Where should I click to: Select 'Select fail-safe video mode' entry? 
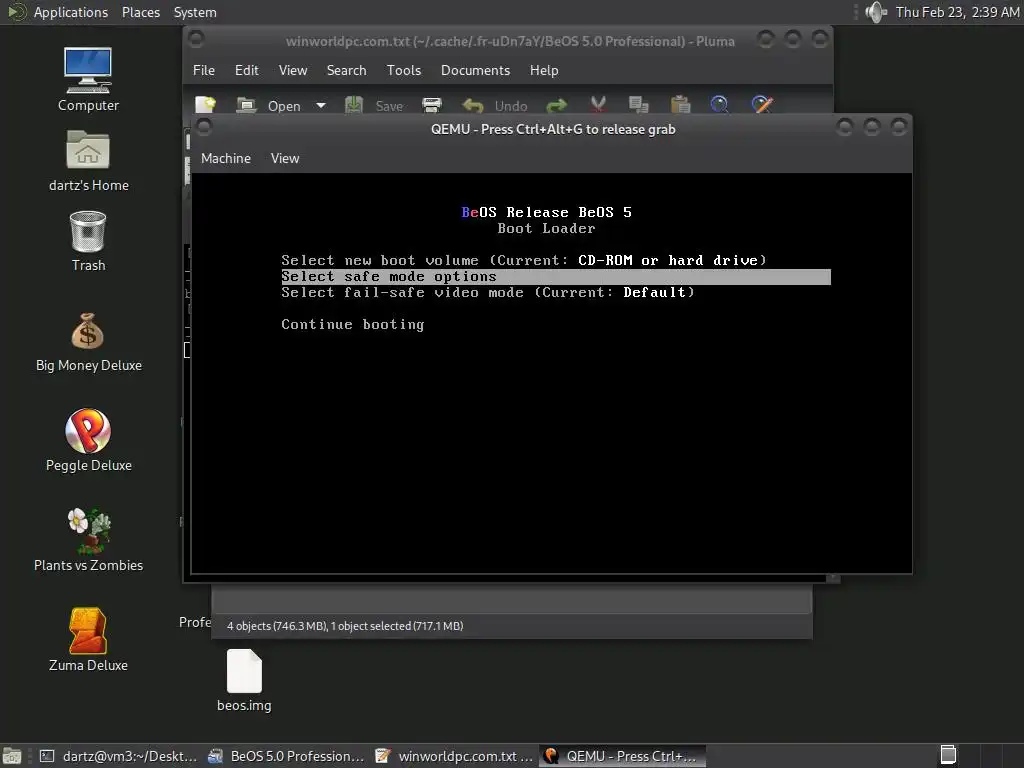488,293
